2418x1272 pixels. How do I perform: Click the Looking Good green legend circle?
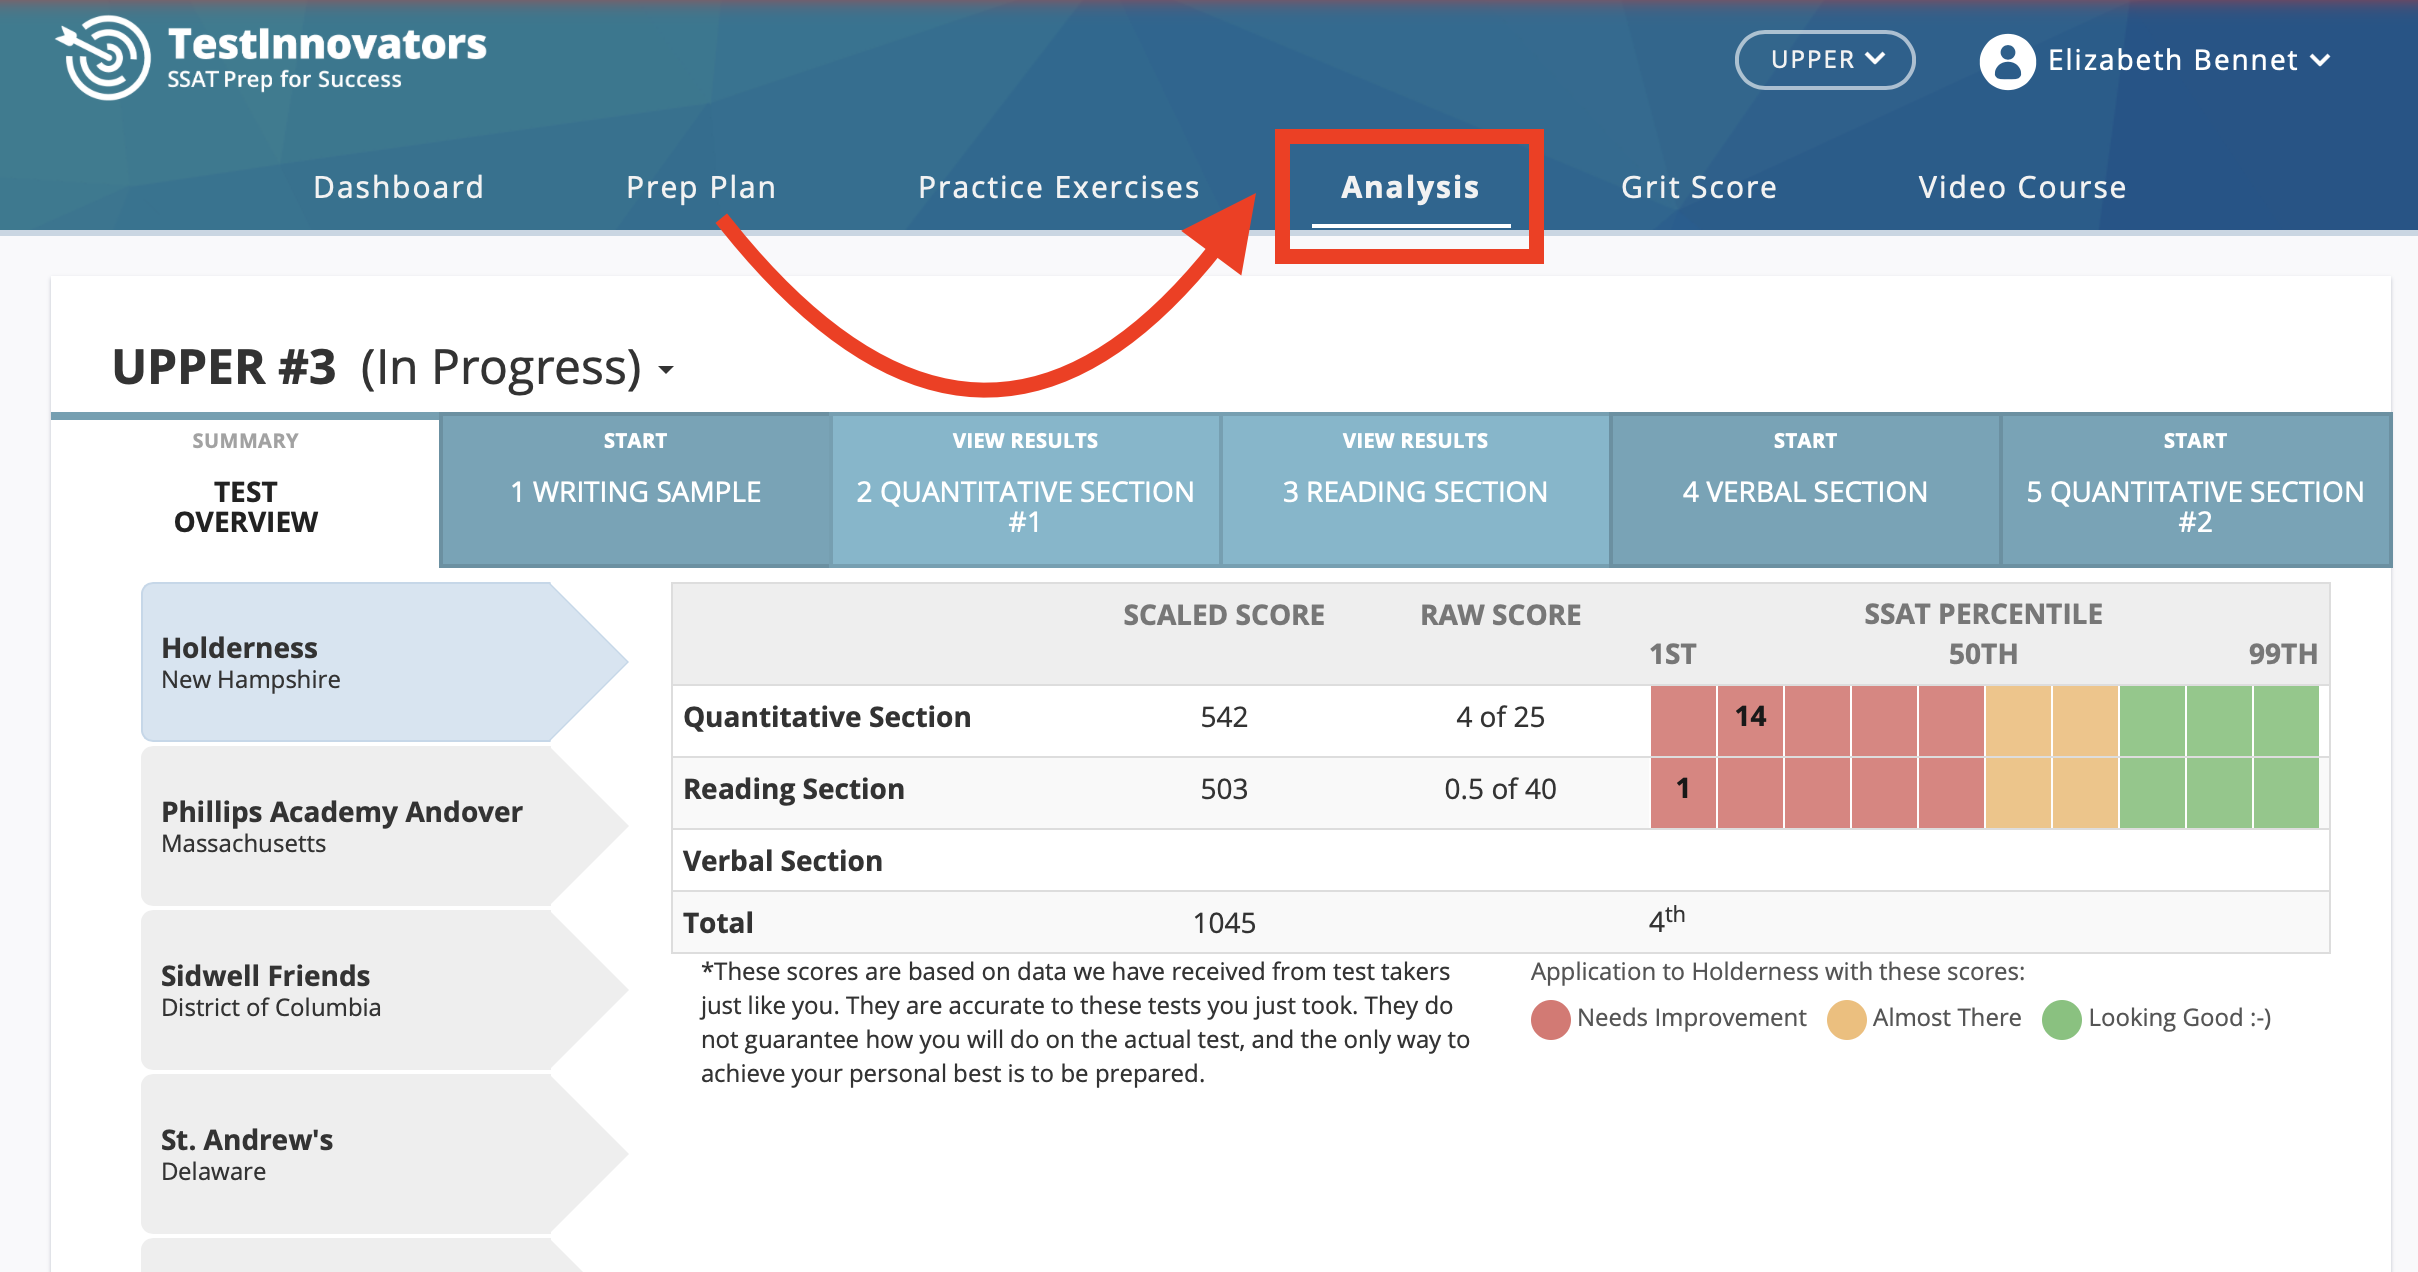click(2063, 1017)
